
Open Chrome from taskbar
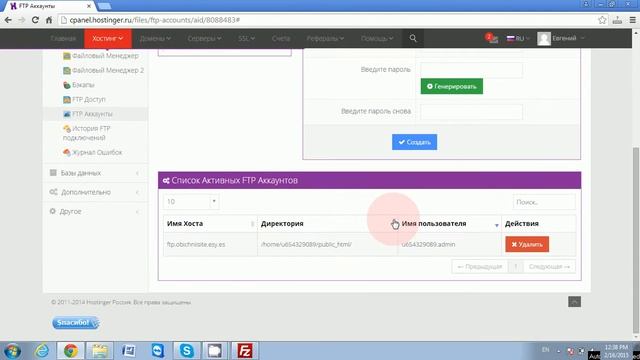[x=71, y=351]
